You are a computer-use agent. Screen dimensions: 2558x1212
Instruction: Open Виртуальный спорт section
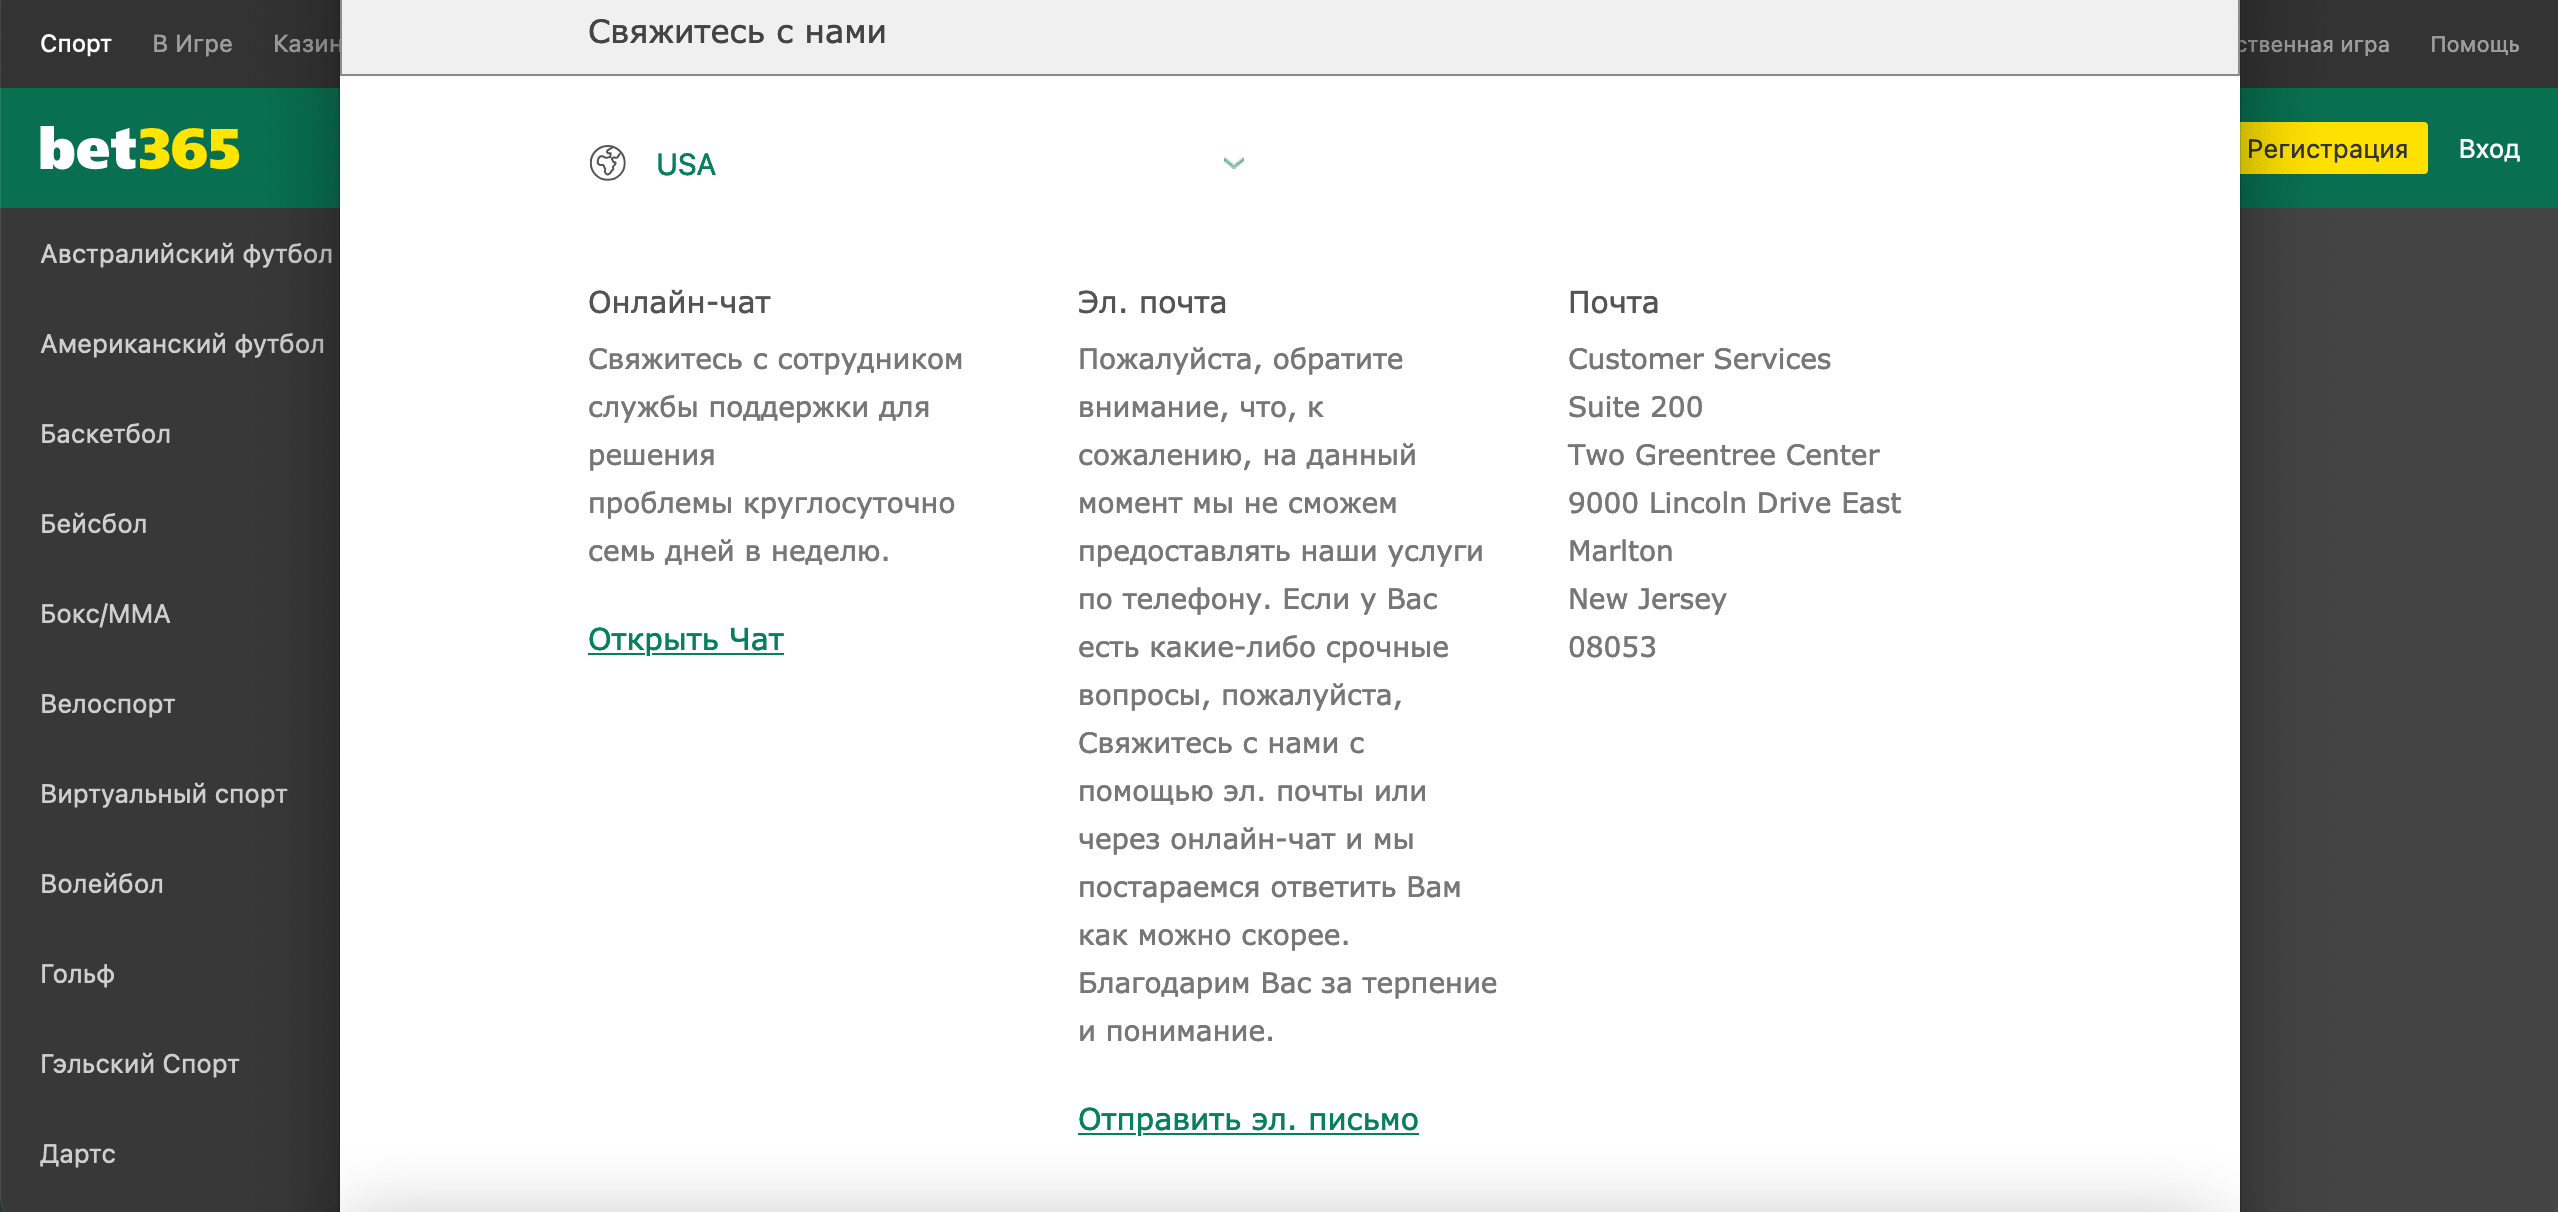click(x=163, y=794)
